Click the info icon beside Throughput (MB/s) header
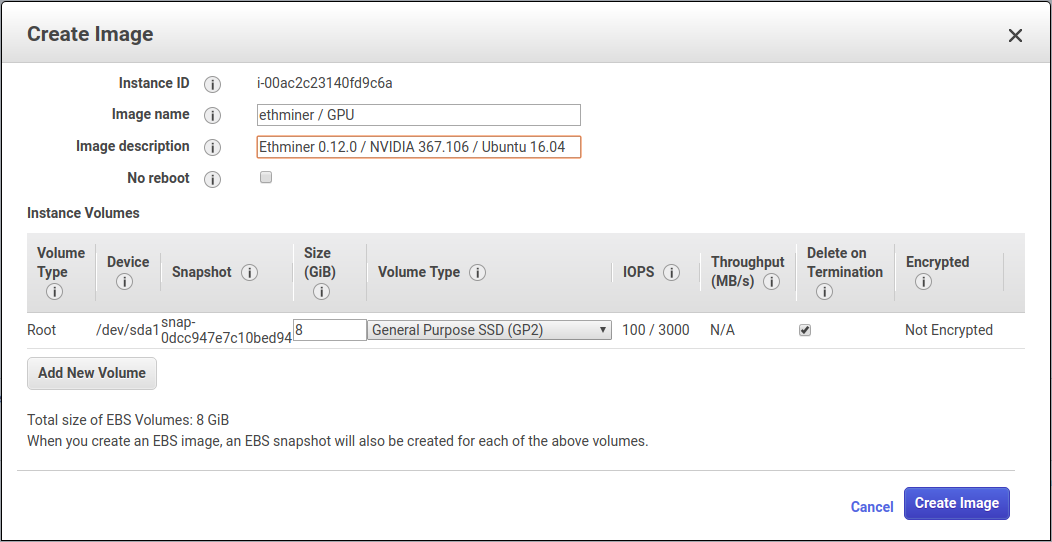The image size is (1052, 542). pyautogui.click(x=771, y=282)
